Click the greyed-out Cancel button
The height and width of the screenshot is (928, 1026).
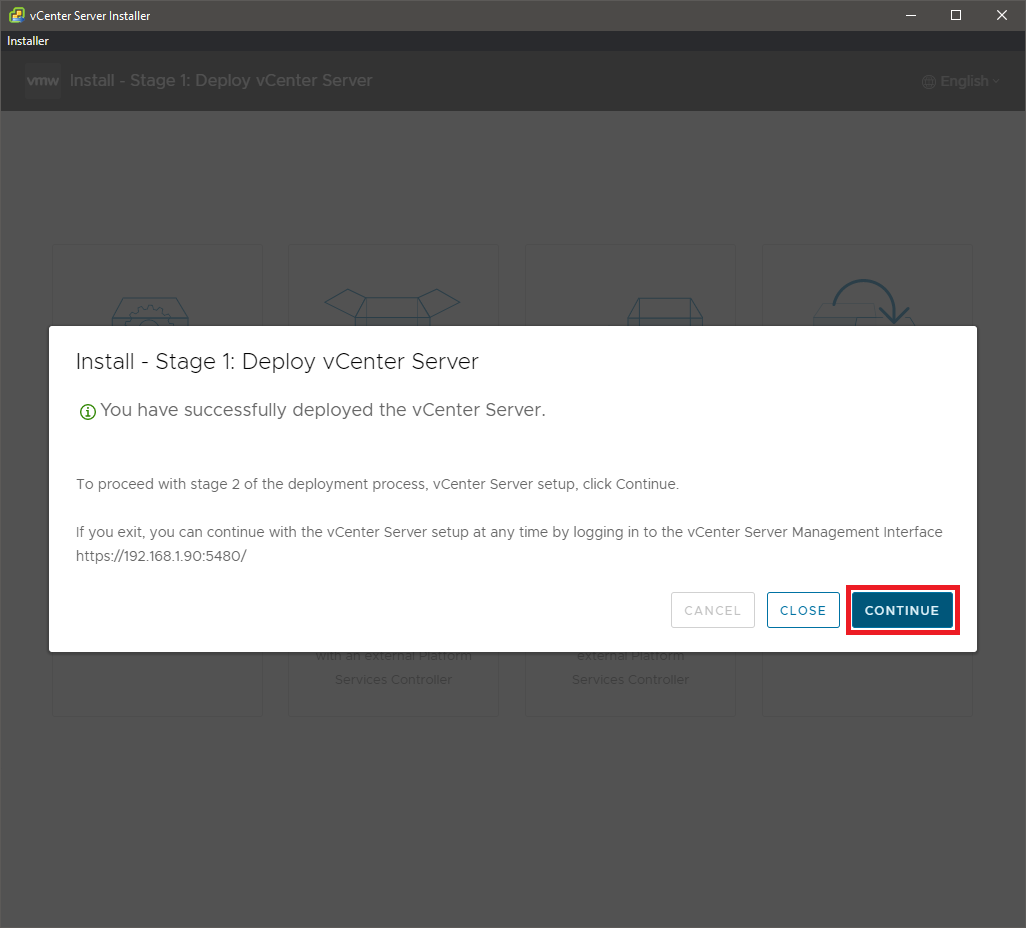click(712, 610)
